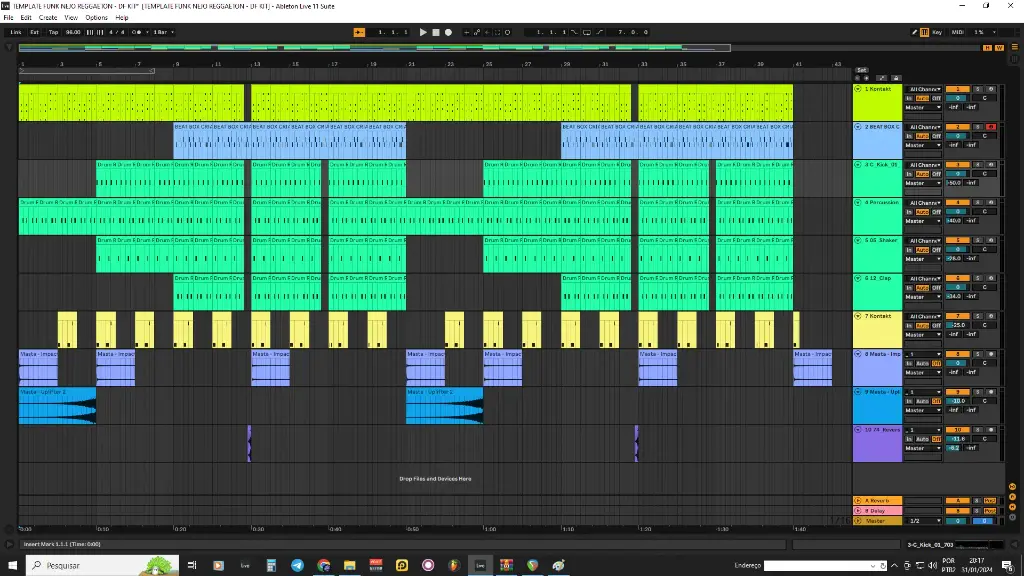1024x576 pixels.
Task: Click the Re-enable Automation arrow icon
Action: click(487, 32)
